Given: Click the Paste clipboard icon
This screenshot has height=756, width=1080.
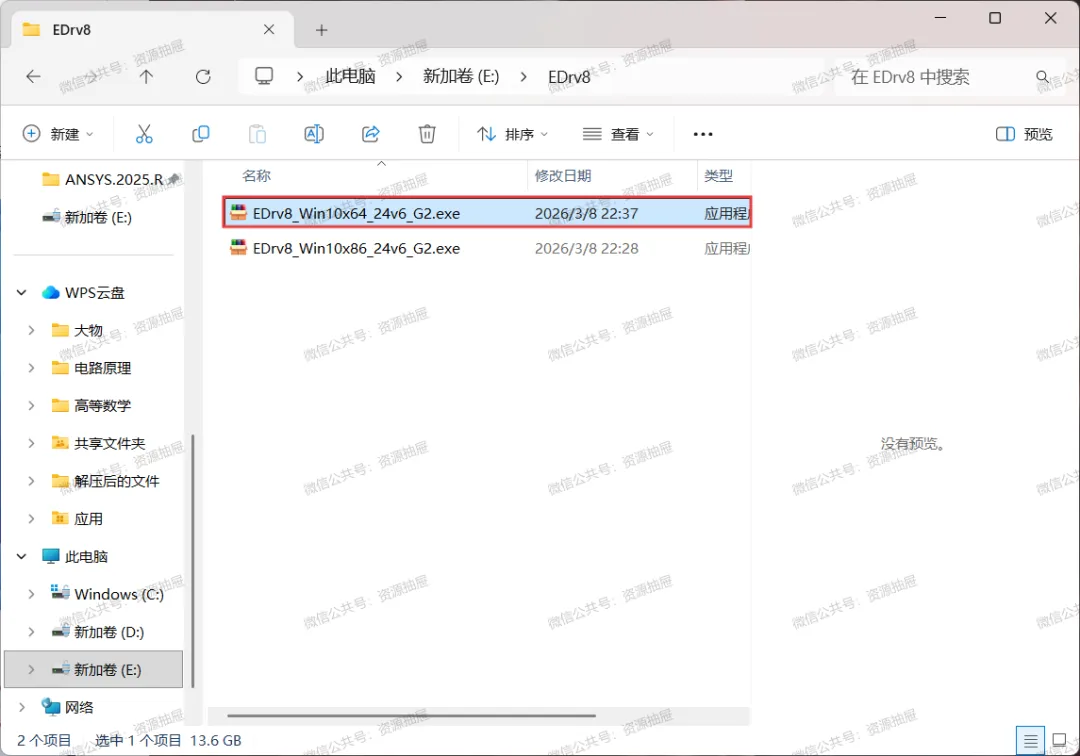Looking at the screenshot, I should (x=258, y=134).
